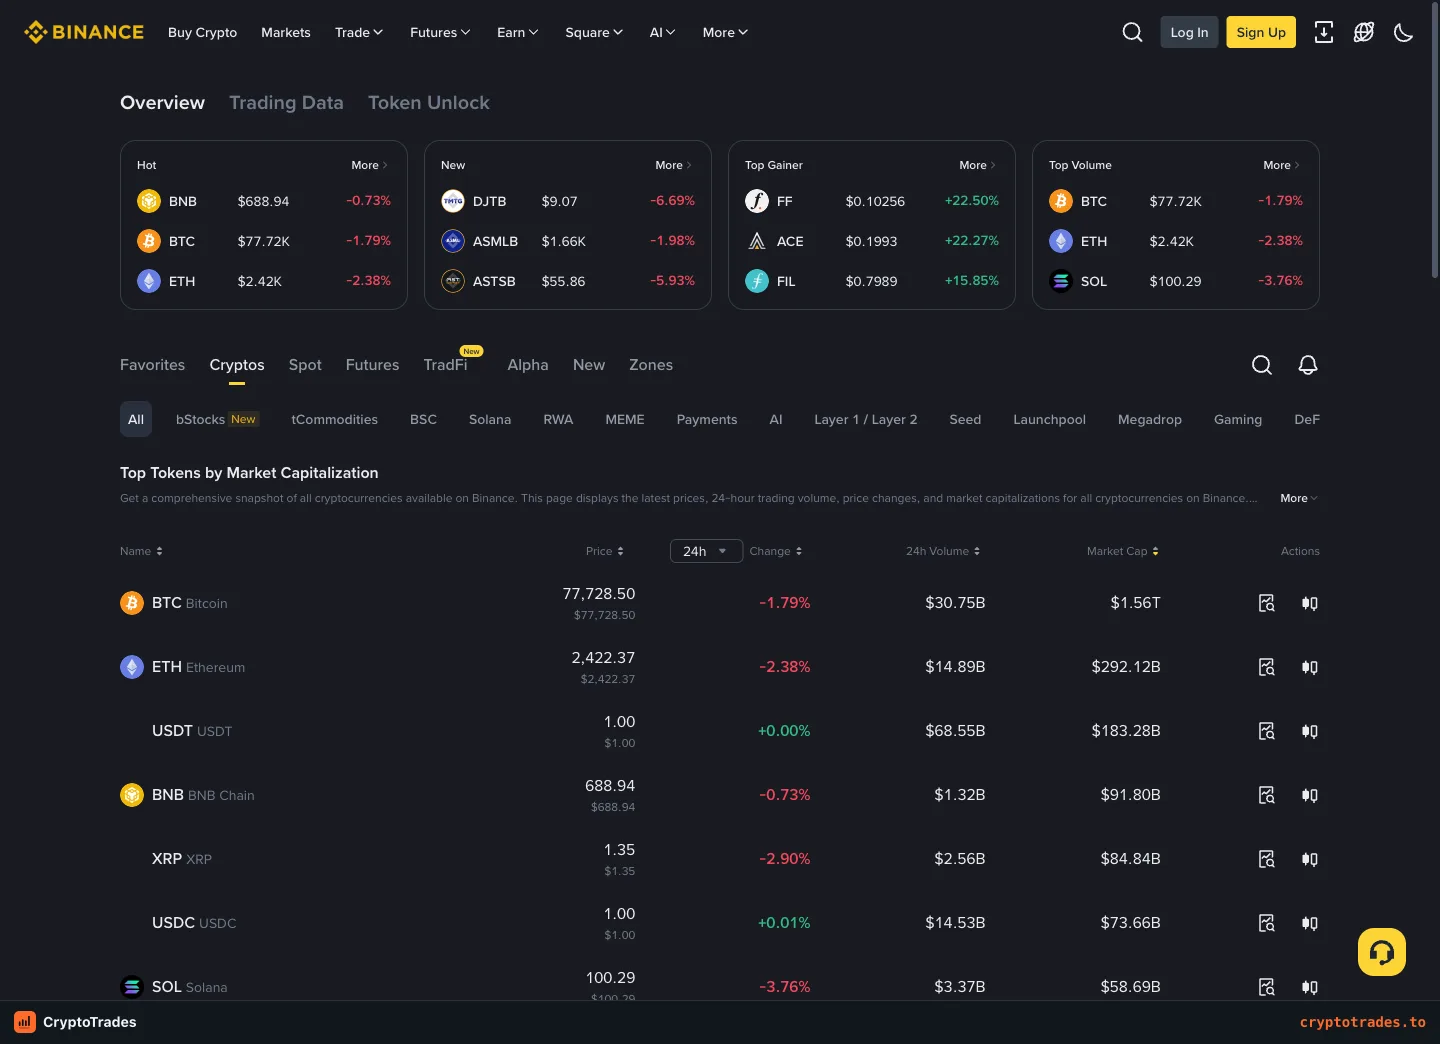
Task: Open ETH detail icon in Actions column
Action: point(1266,667)
